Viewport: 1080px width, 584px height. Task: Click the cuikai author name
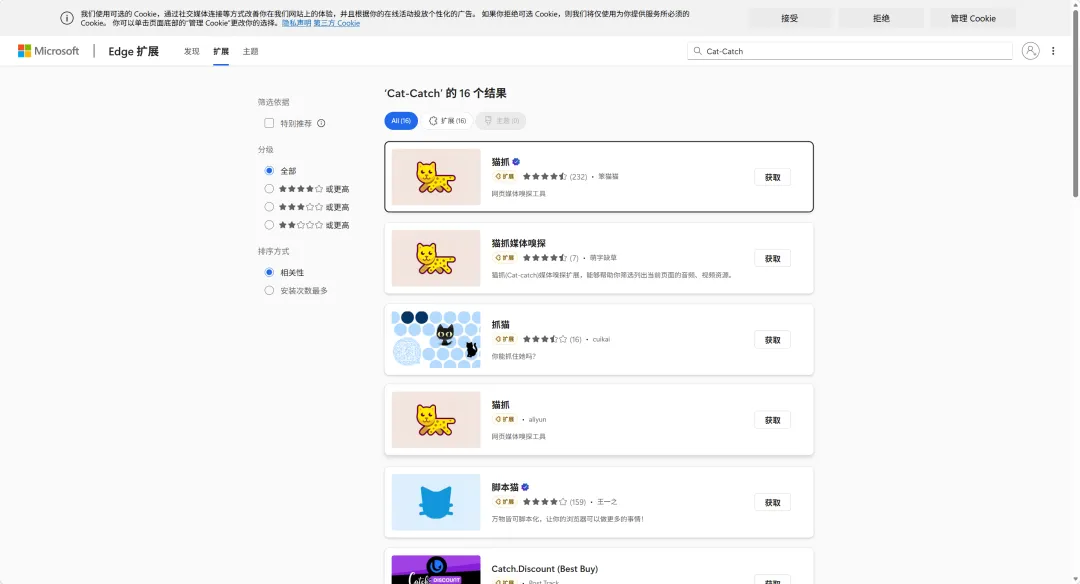(x=601, y=339)
